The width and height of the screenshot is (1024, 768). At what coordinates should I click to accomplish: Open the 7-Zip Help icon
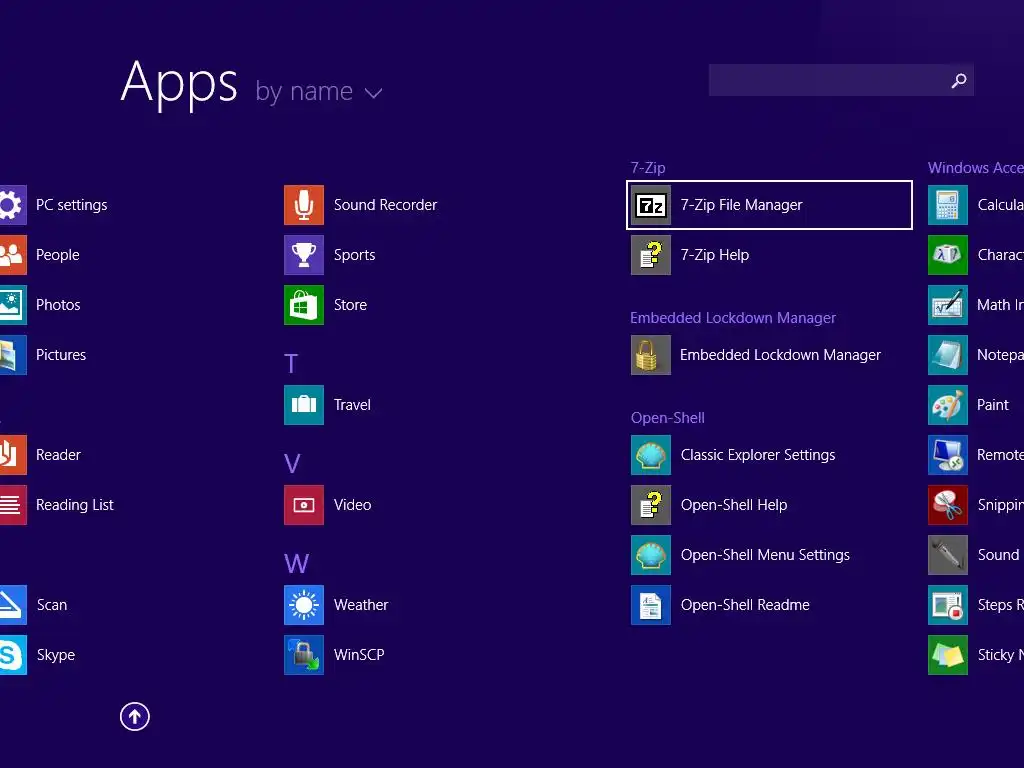(x=650, y=255)
